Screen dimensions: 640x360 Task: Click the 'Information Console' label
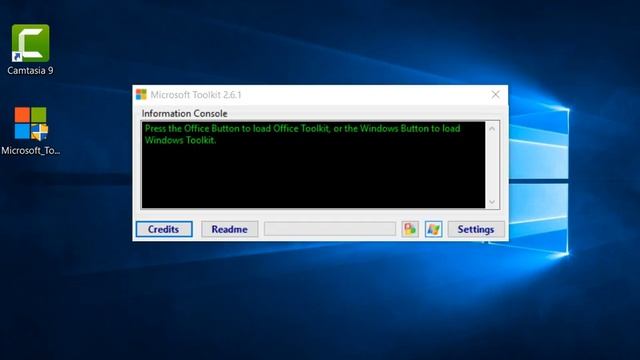click(184, 113)
